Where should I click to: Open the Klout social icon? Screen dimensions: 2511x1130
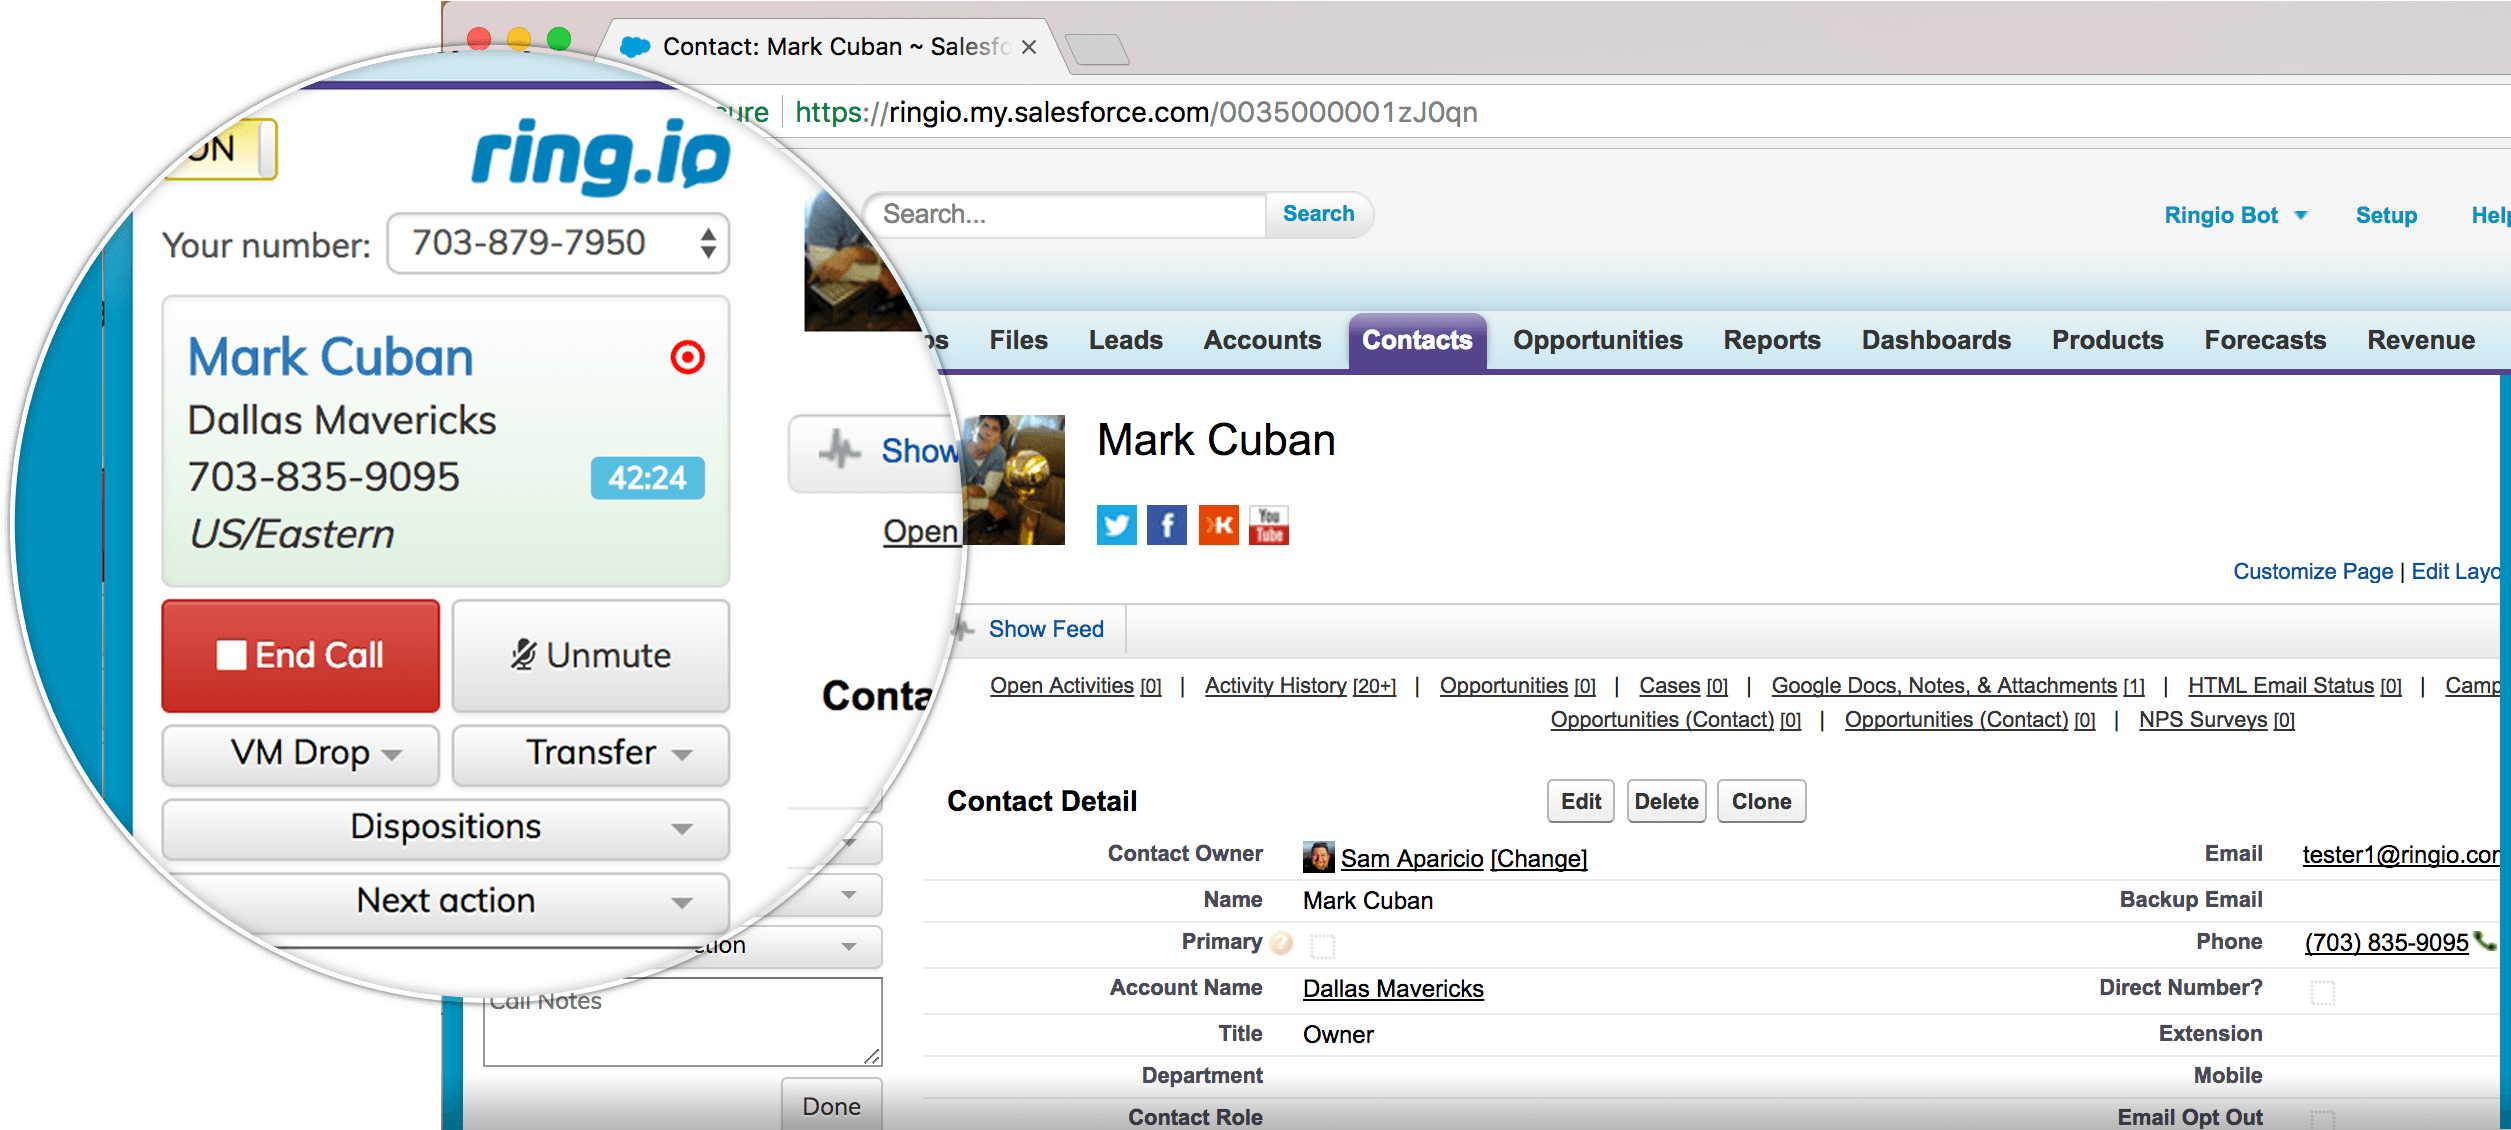[x=1218, y=525]
